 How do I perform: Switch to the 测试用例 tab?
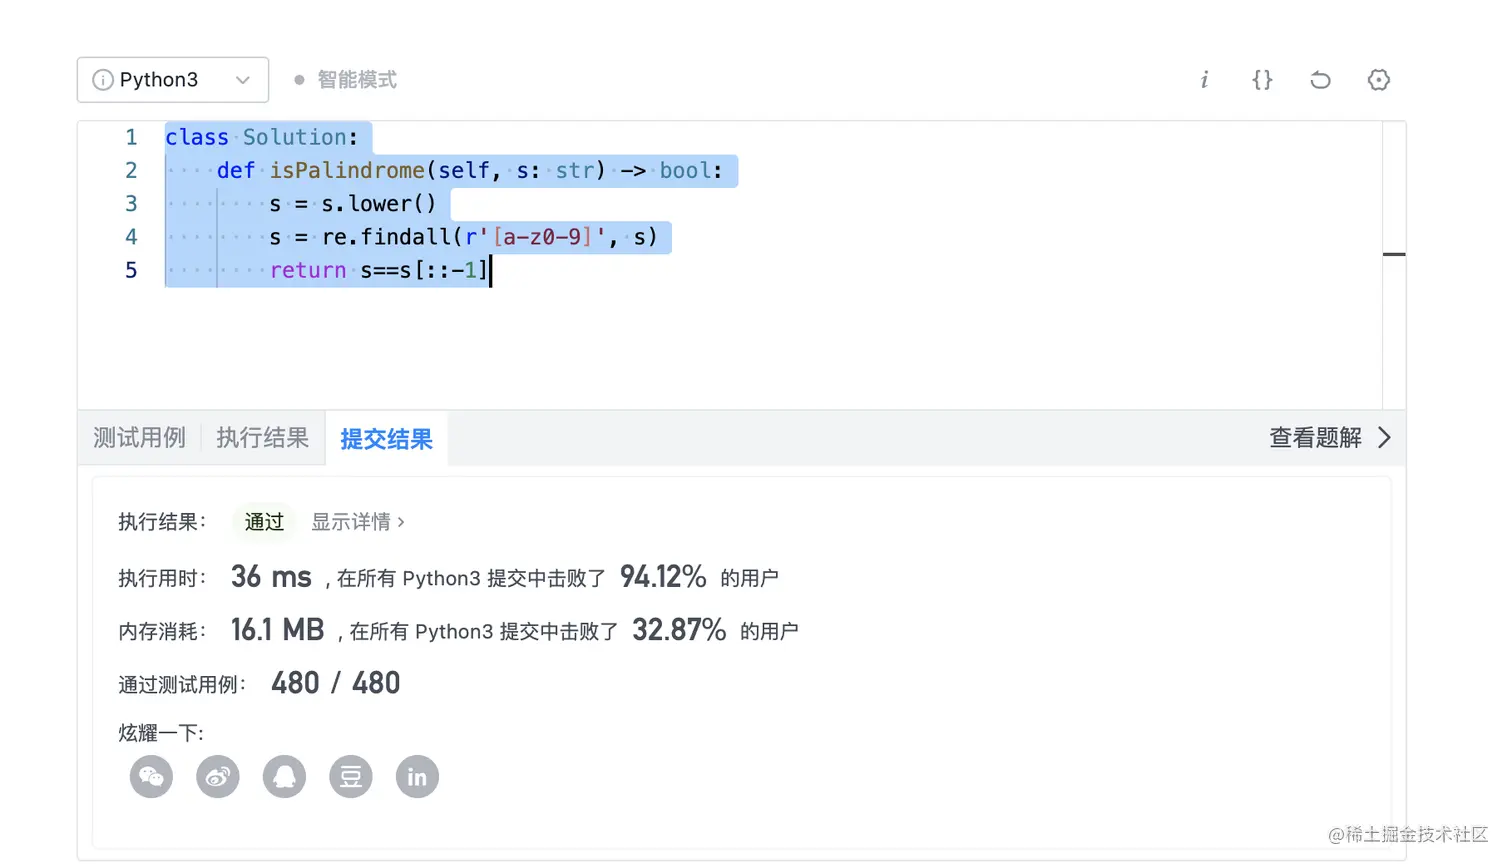point(140,438)
